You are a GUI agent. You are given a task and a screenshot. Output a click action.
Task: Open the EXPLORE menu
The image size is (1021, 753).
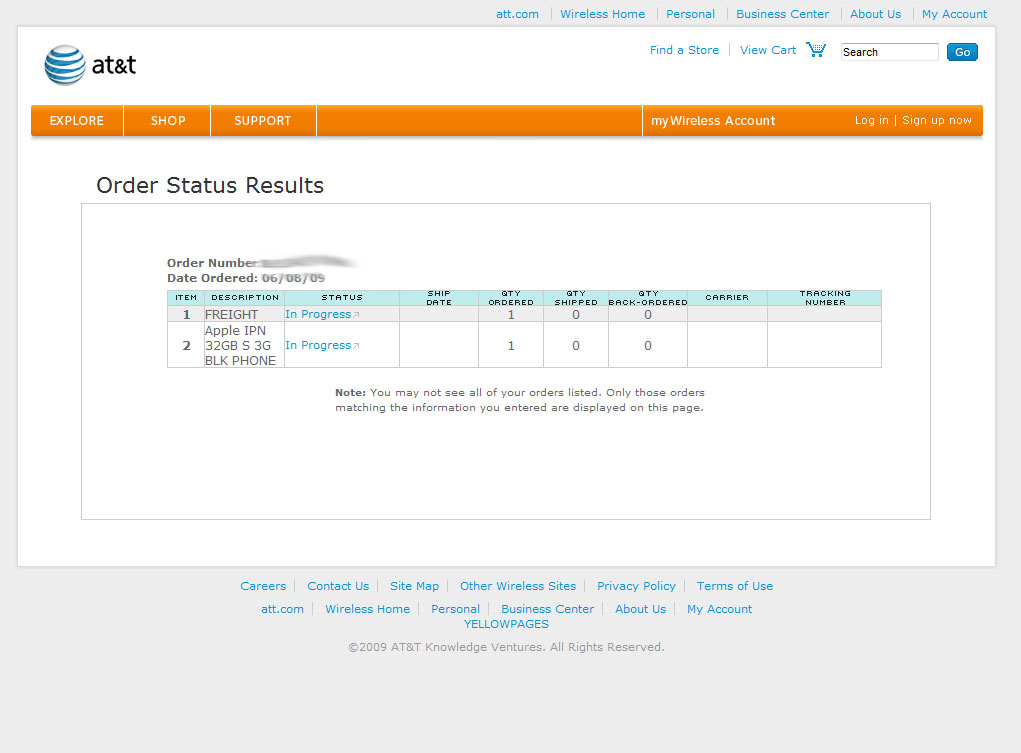77,121
